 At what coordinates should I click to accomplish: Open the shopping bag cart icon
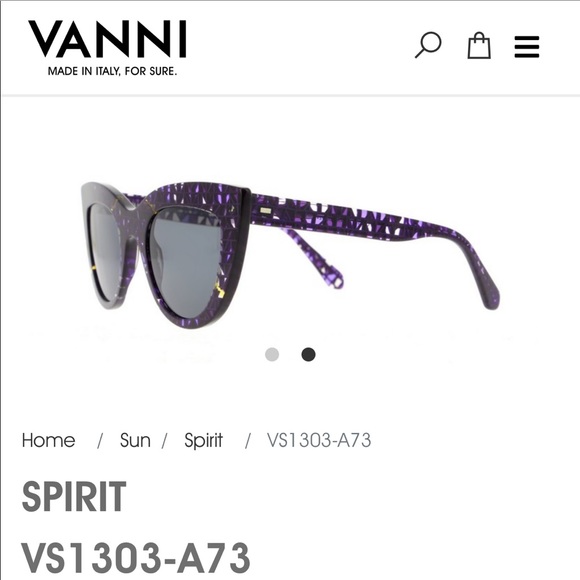tap(479, 45)
